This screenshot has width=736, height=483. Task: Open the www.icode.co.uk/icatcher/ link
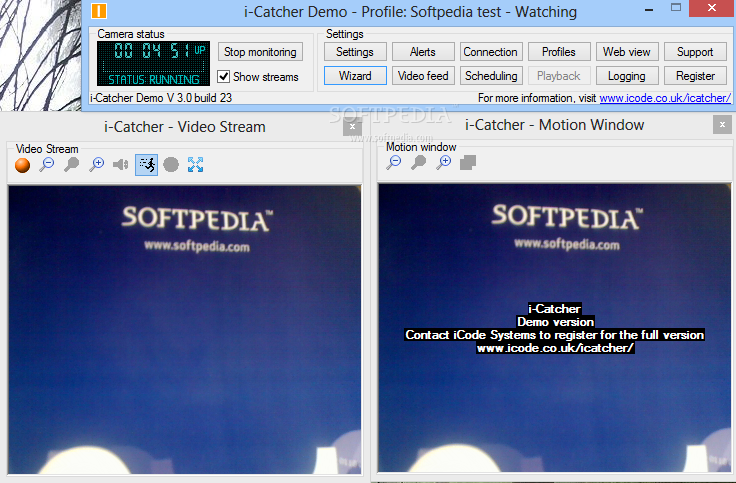[665, 98]
